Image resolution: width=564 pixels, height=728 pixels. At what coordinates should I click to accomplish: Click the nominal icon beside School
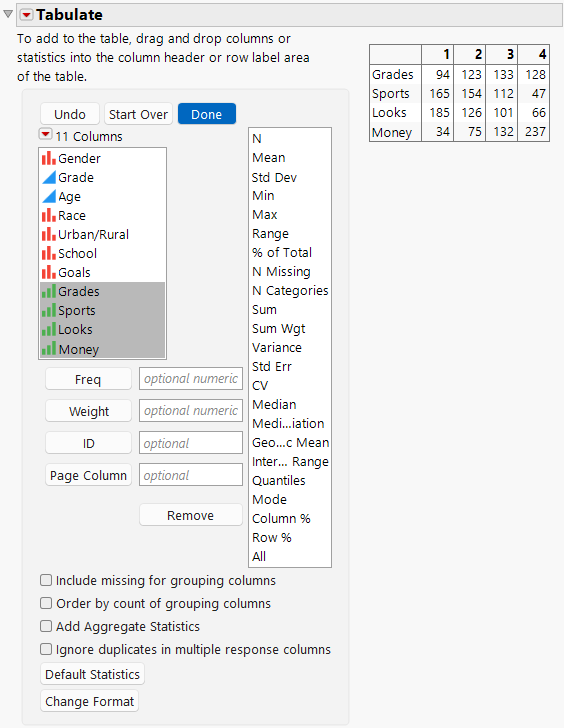point(48,254)
